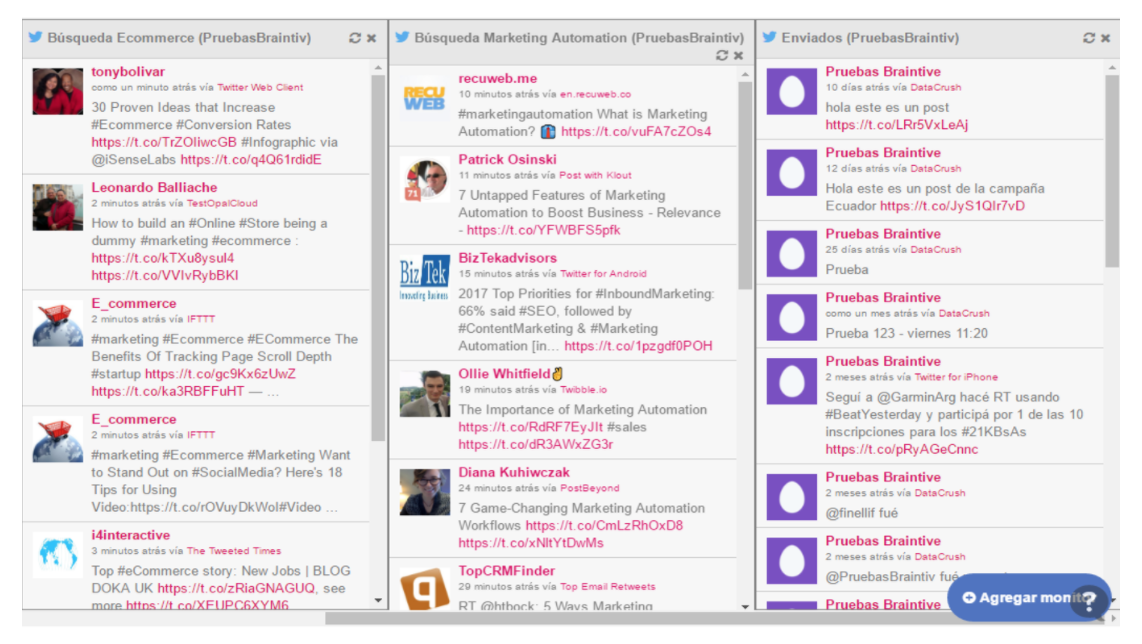Click the bottom horizontal scrollbar
1142x644 pixels.
point(714,619)
